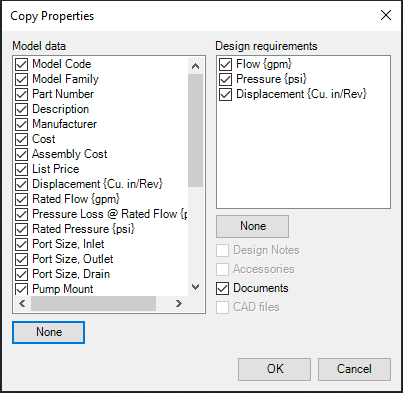Uncheck the Documents checkbox
This screenshot has height=393, width=403.
click(222, 288)
